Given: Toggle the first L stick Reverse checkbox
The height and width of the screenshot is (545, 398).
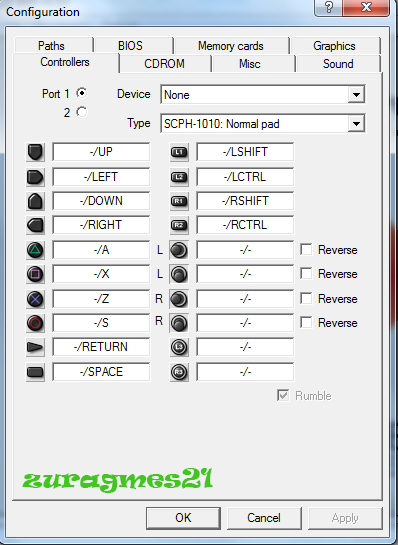Looking at the screenshot, I should pyautogui.click(x=306, y=249).
